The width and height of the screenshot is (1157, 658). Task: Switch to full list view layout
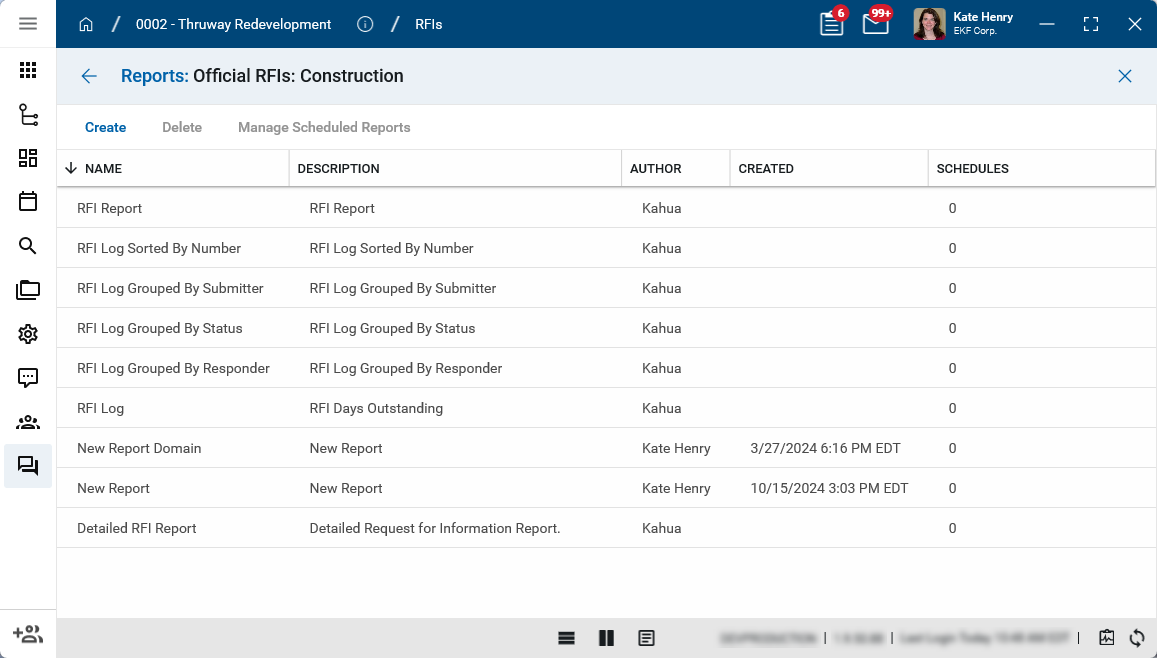(566, 638)
